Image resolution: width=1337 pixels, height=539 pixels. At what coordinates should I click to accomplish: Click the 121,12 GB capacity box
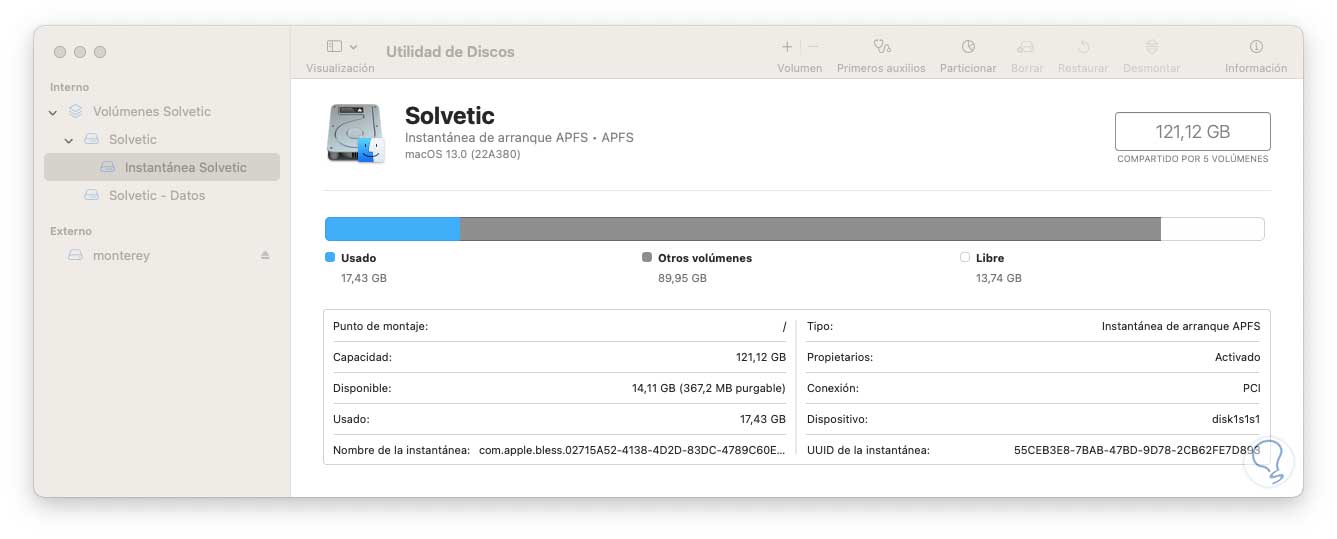pyautogui.click(x=1192, y=131)
